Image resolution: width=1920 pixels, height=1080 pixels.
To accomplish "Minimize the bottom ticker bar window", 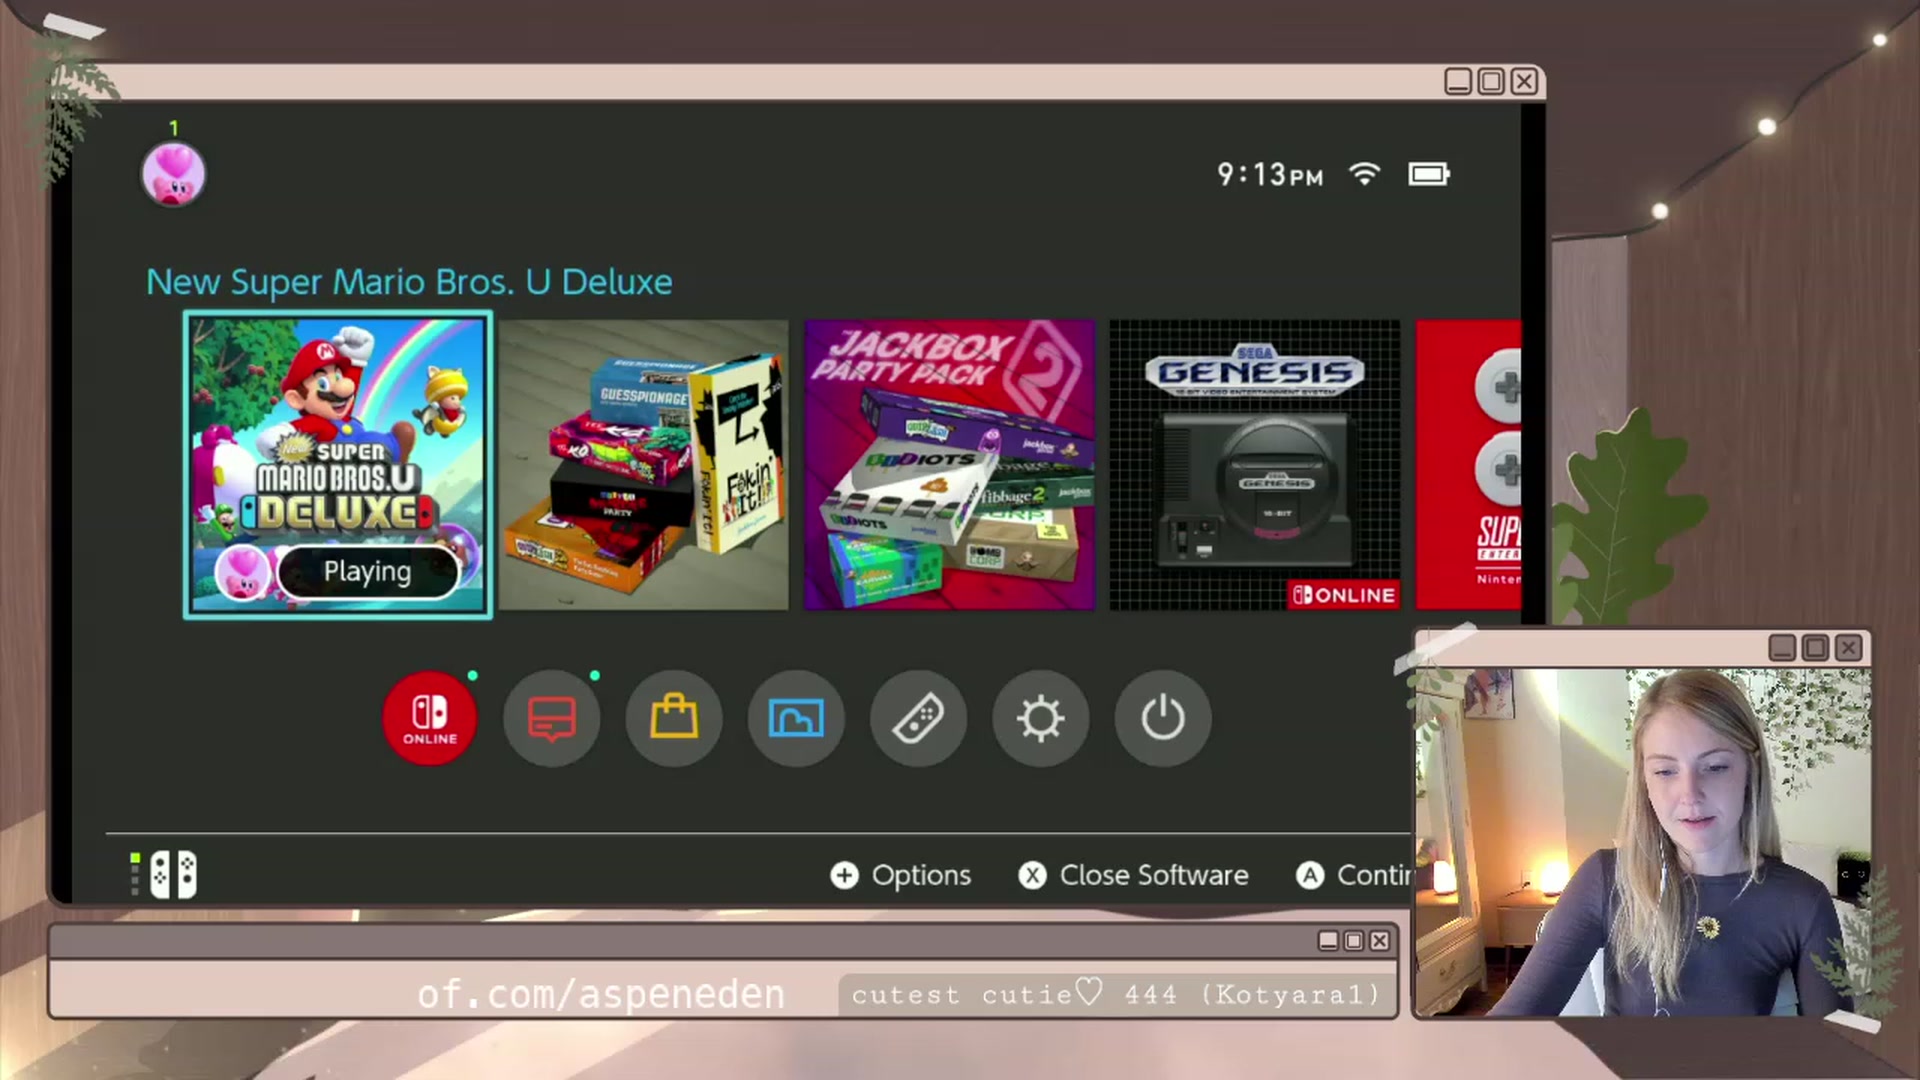I will [1328, 941].
